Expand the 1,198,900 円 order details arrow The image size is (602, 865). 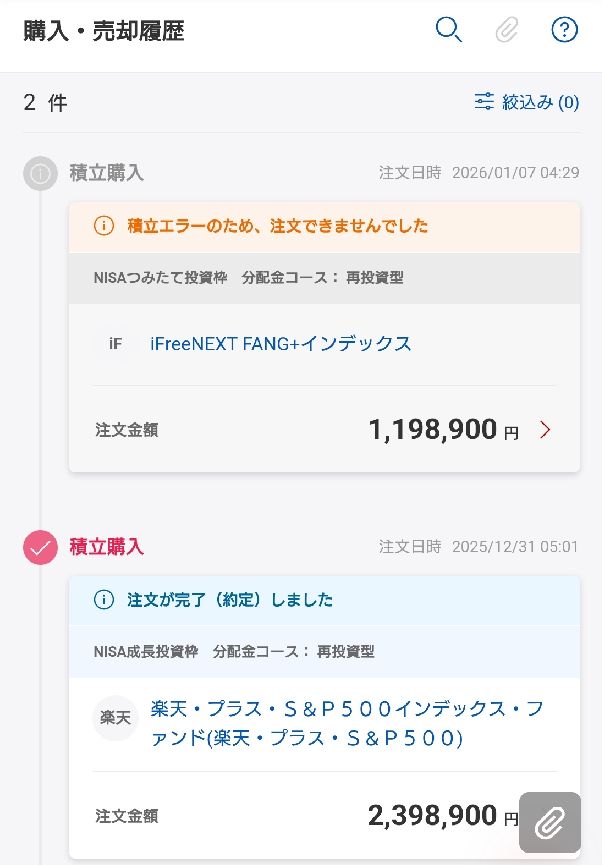(x=545, y=430)
